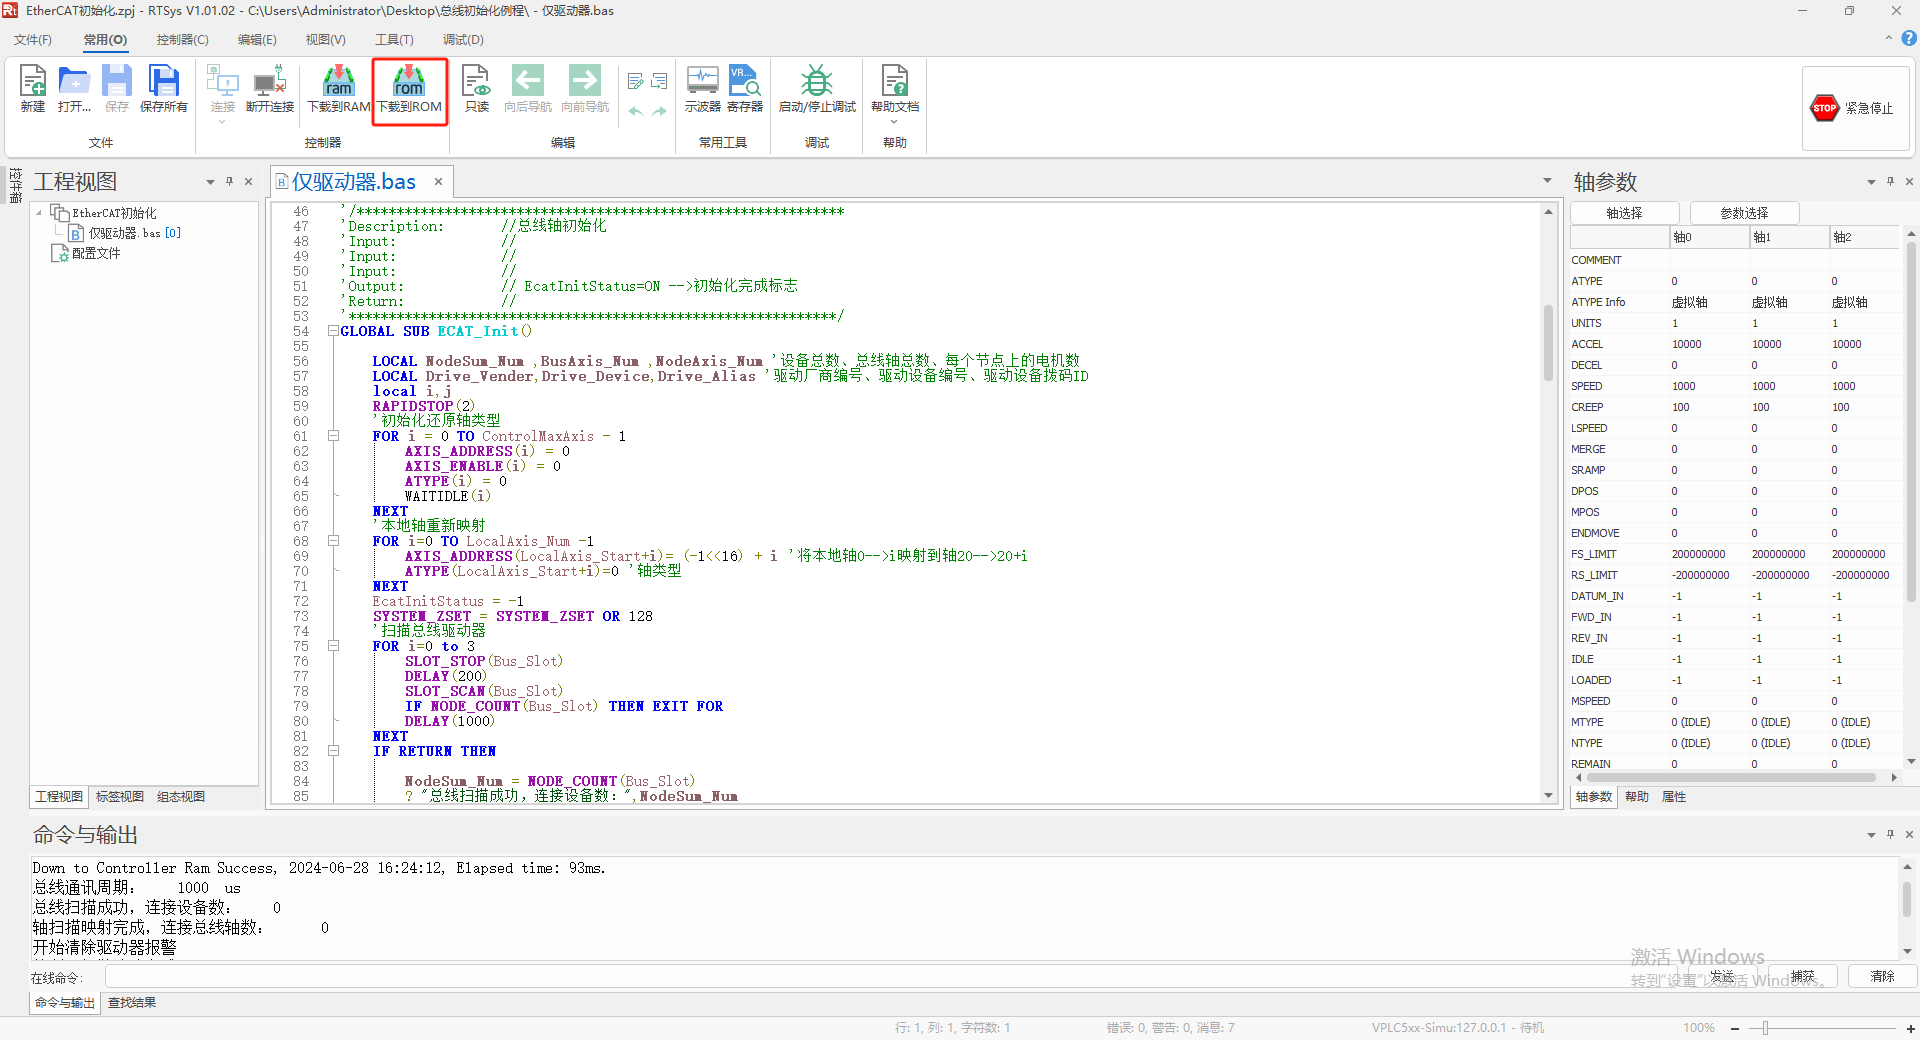Open the 命令与输出 panel dropdown menu
Screen dimensions: 1920x1040
coord(1871,835)
